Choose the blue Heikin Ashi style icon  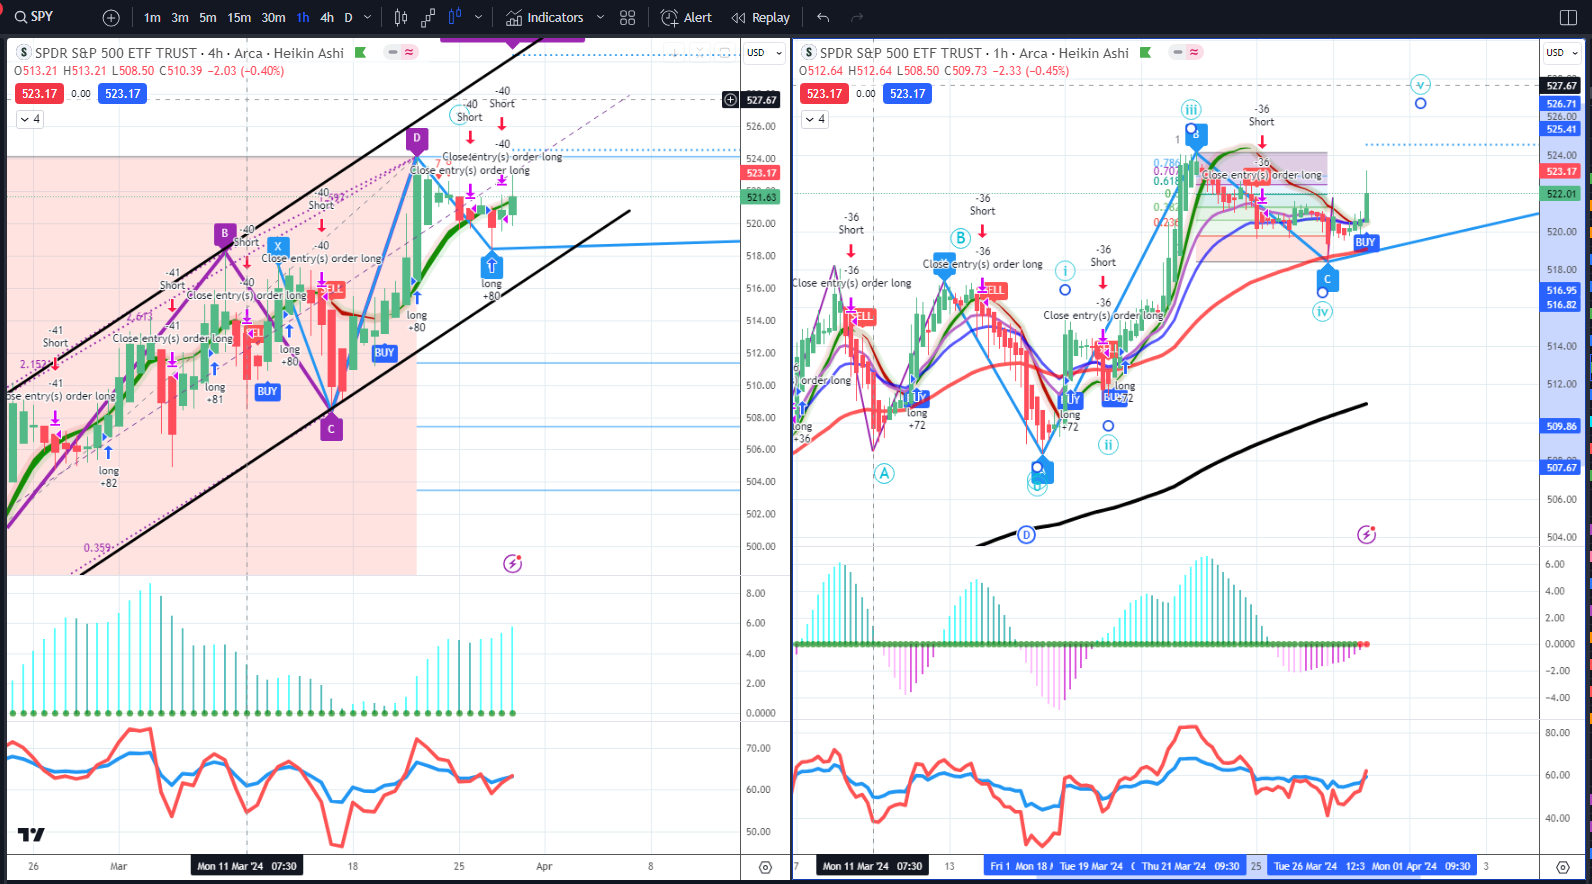[x=456, y=18]
